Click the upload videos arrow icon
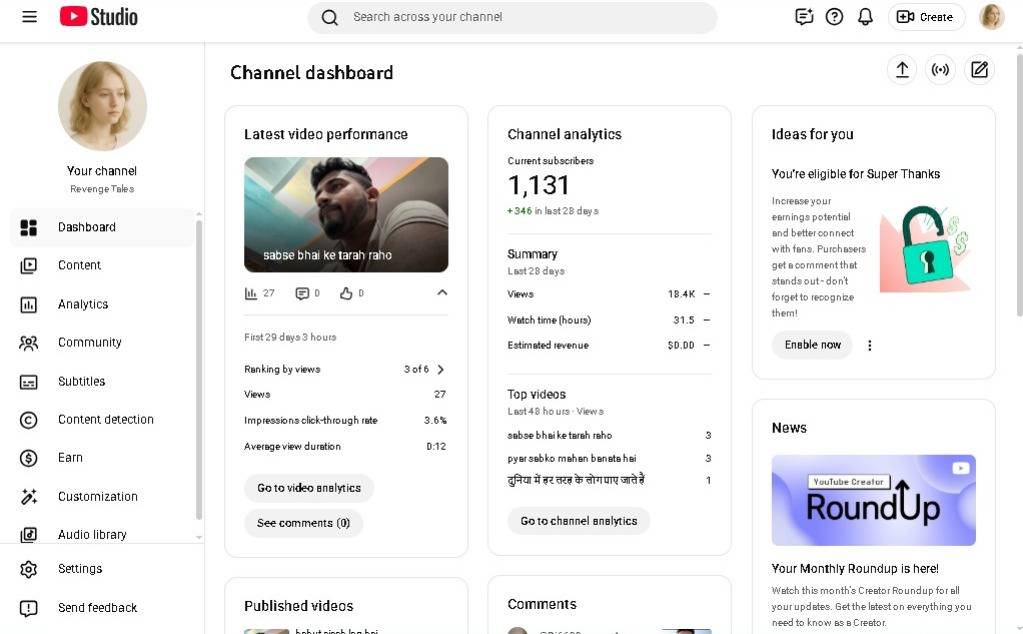 coord(901,70)
